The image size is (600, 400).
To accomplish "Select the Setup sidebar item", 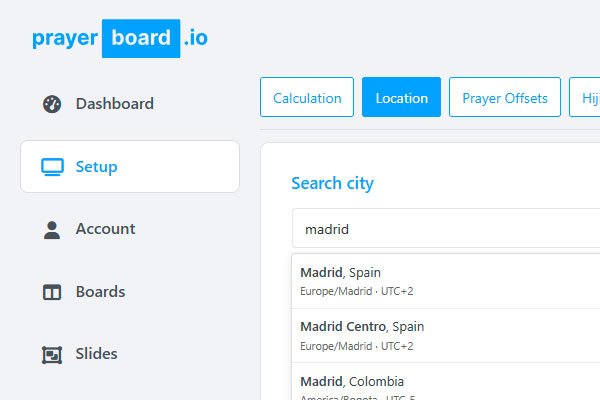I will 130,167.
